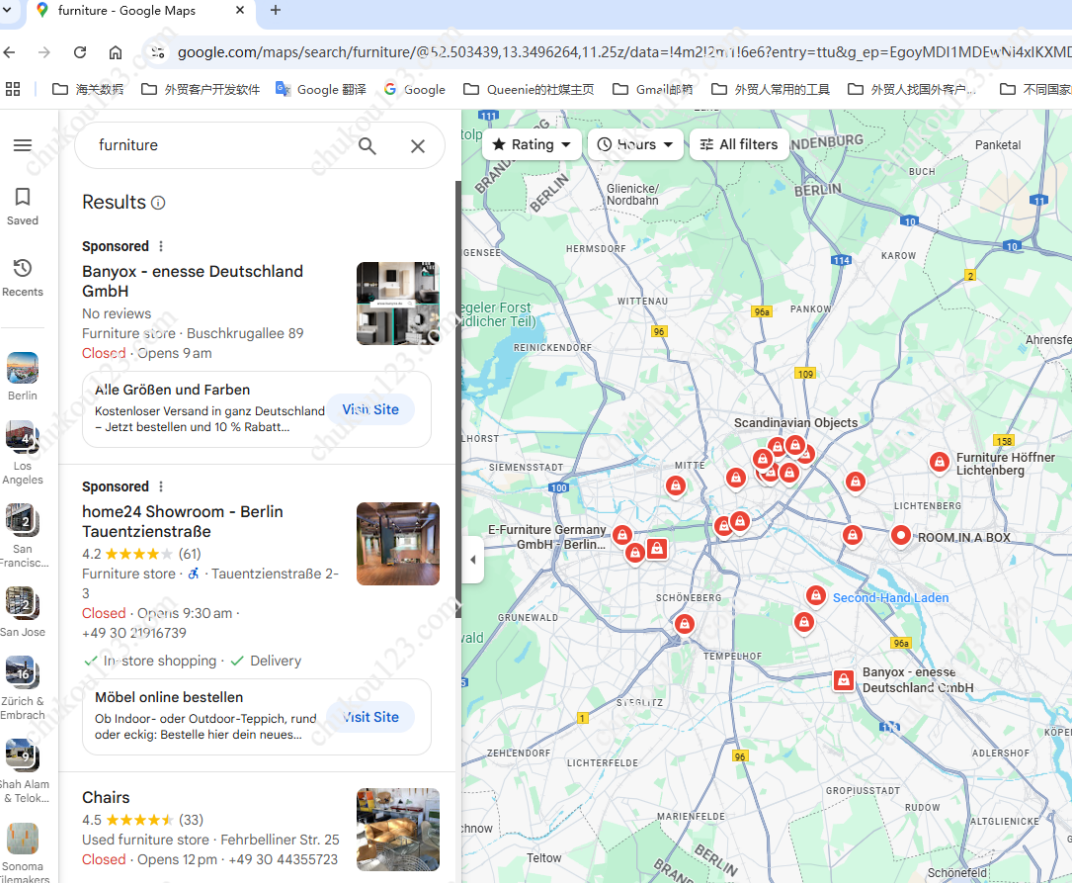
Task: View site information in the address bar
Action: (158, 53)
